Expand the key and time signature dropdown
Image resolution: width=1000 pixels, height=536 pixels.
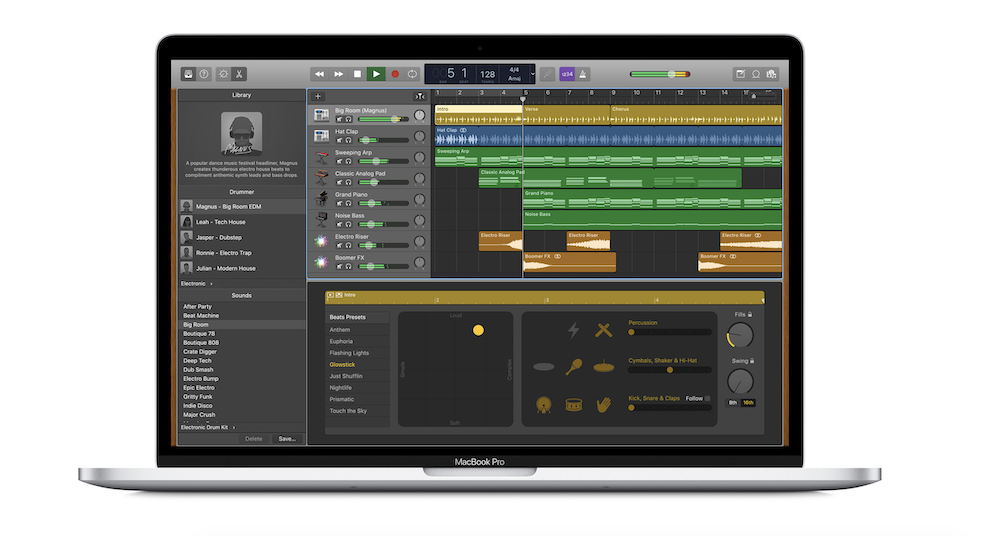pyautogui.click(x=533, y=74)
